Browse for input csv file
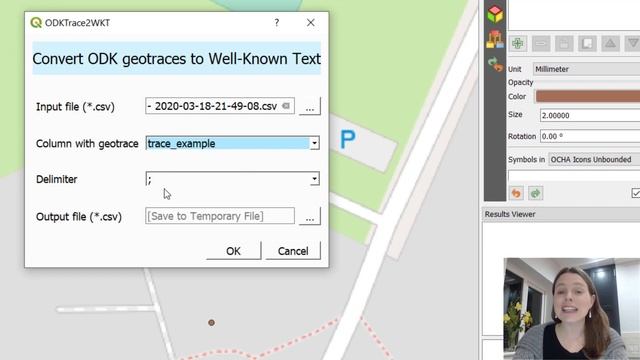Image resolution: width=640 pixels, height=360 pixels. point(310,107)
